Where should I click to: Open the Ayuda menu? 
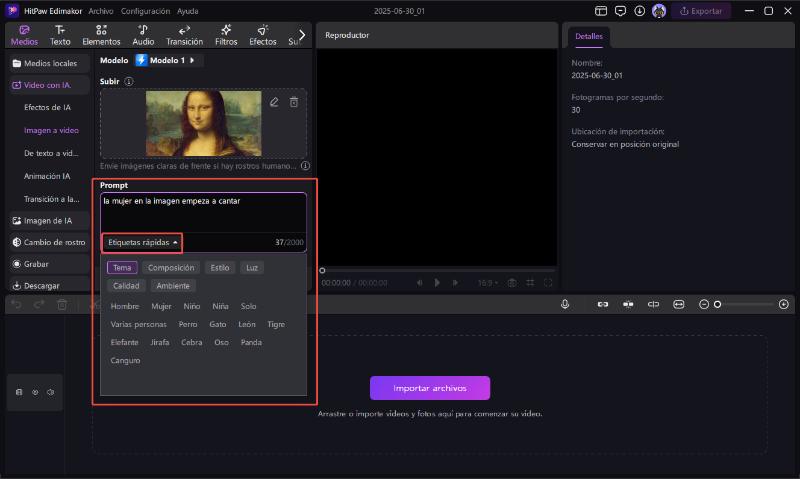pyautogui.click(x=187, y=11)
